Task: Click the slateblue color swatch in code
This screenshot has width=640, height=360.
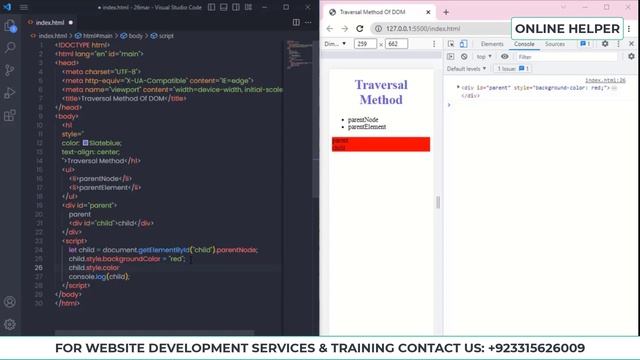Action: coord(85,143)
